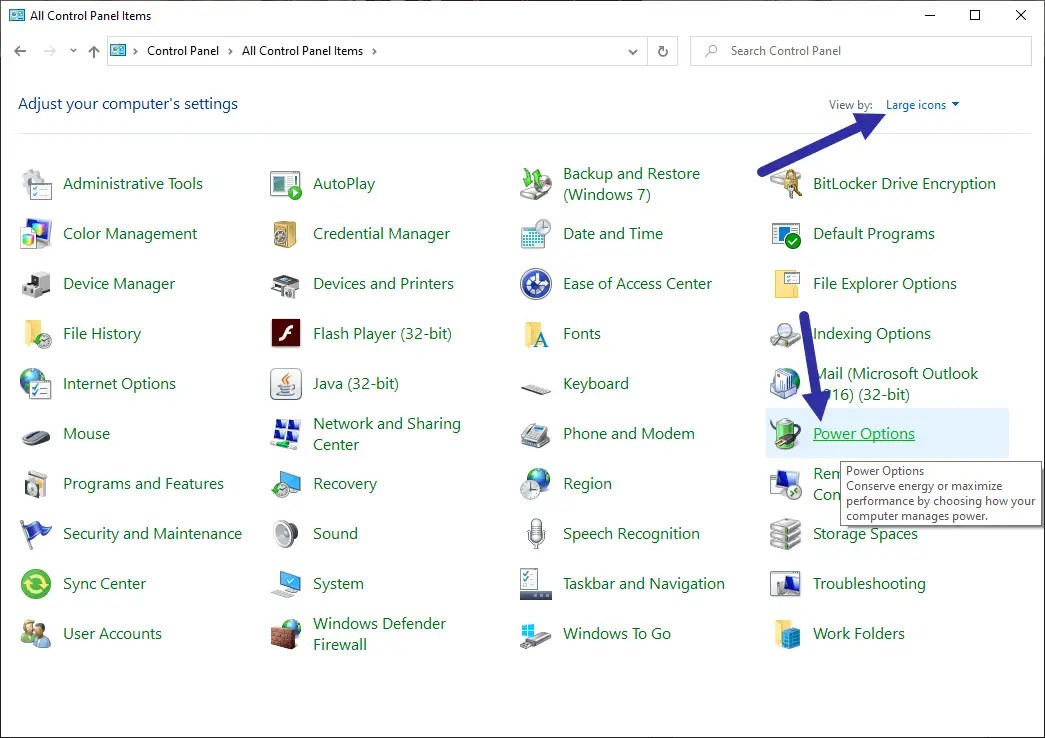Click Security and Maintenance flag icon
Screen dimensions: 1045x738
click(36, 534)
